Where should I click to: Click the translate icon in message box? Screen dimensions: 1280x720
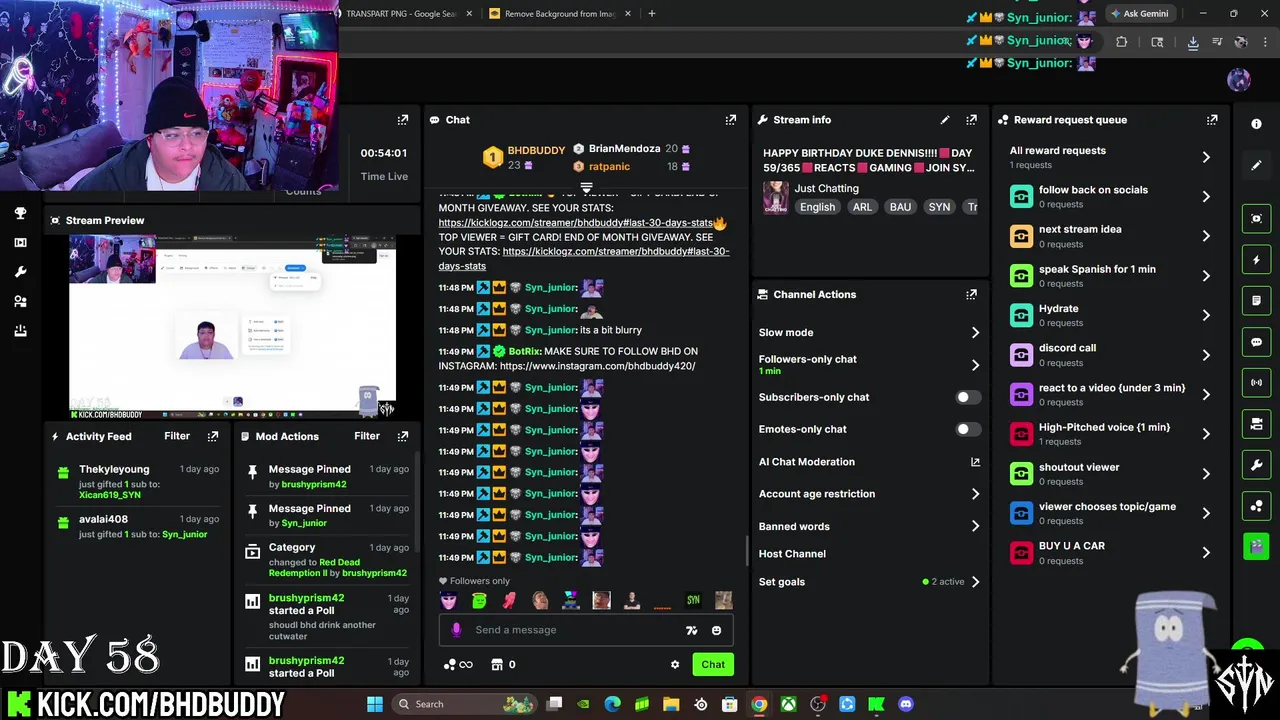click(691, 630)
